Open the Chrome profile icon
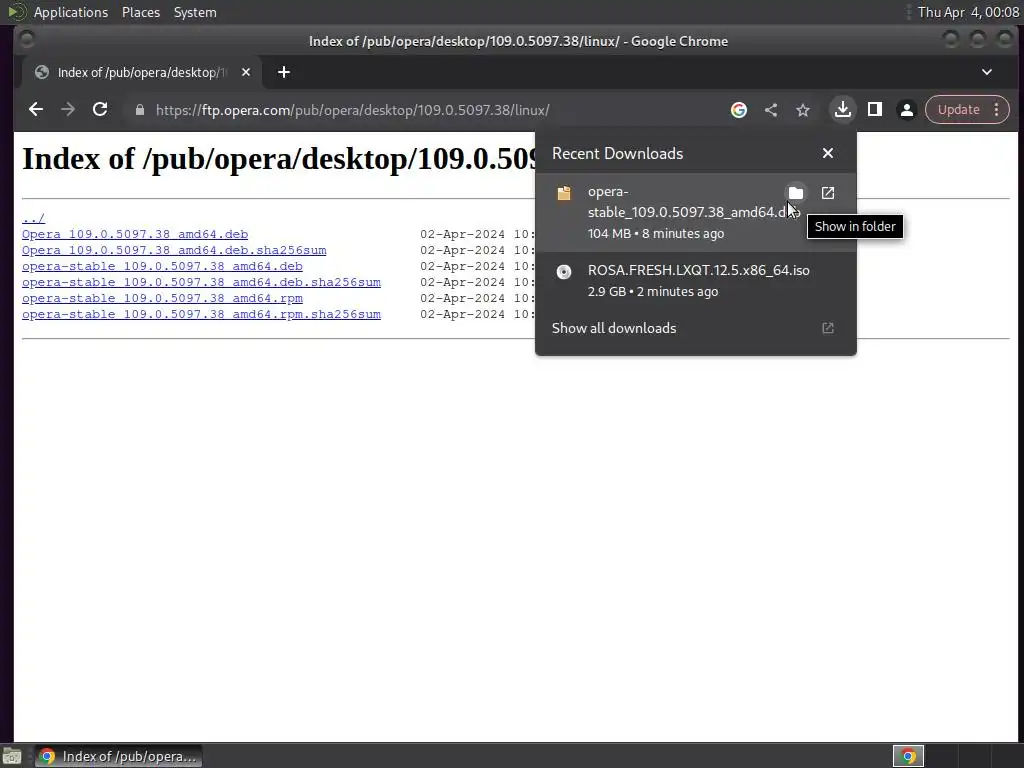Viewport: 1024px width, 768px height. coord(906,110)
